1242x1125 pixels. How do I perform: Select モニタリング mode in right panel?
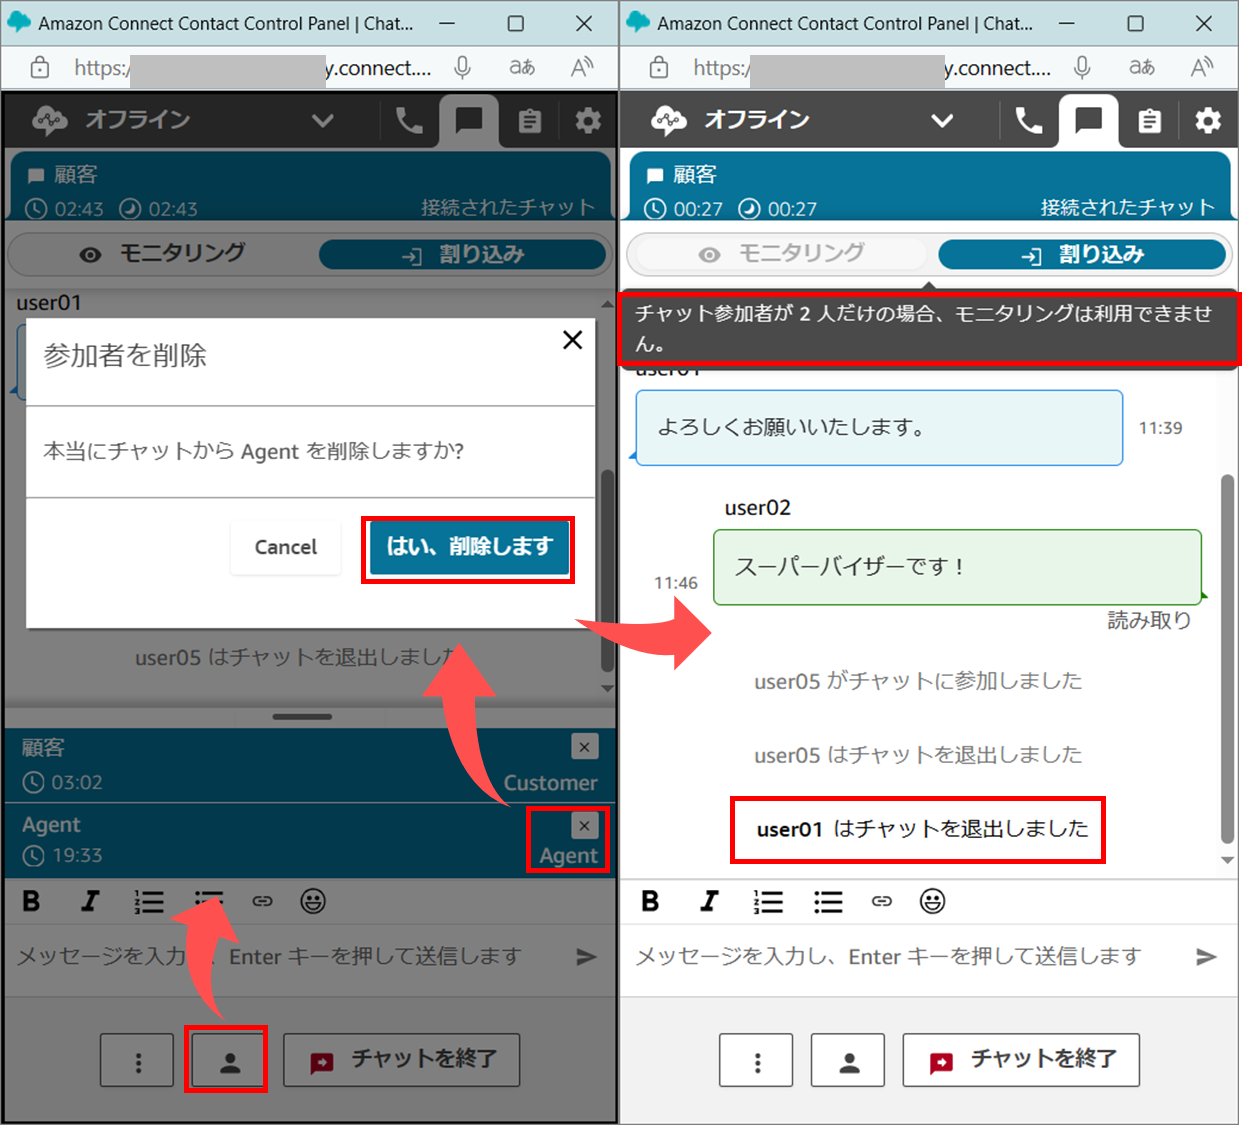click(781, 254)
